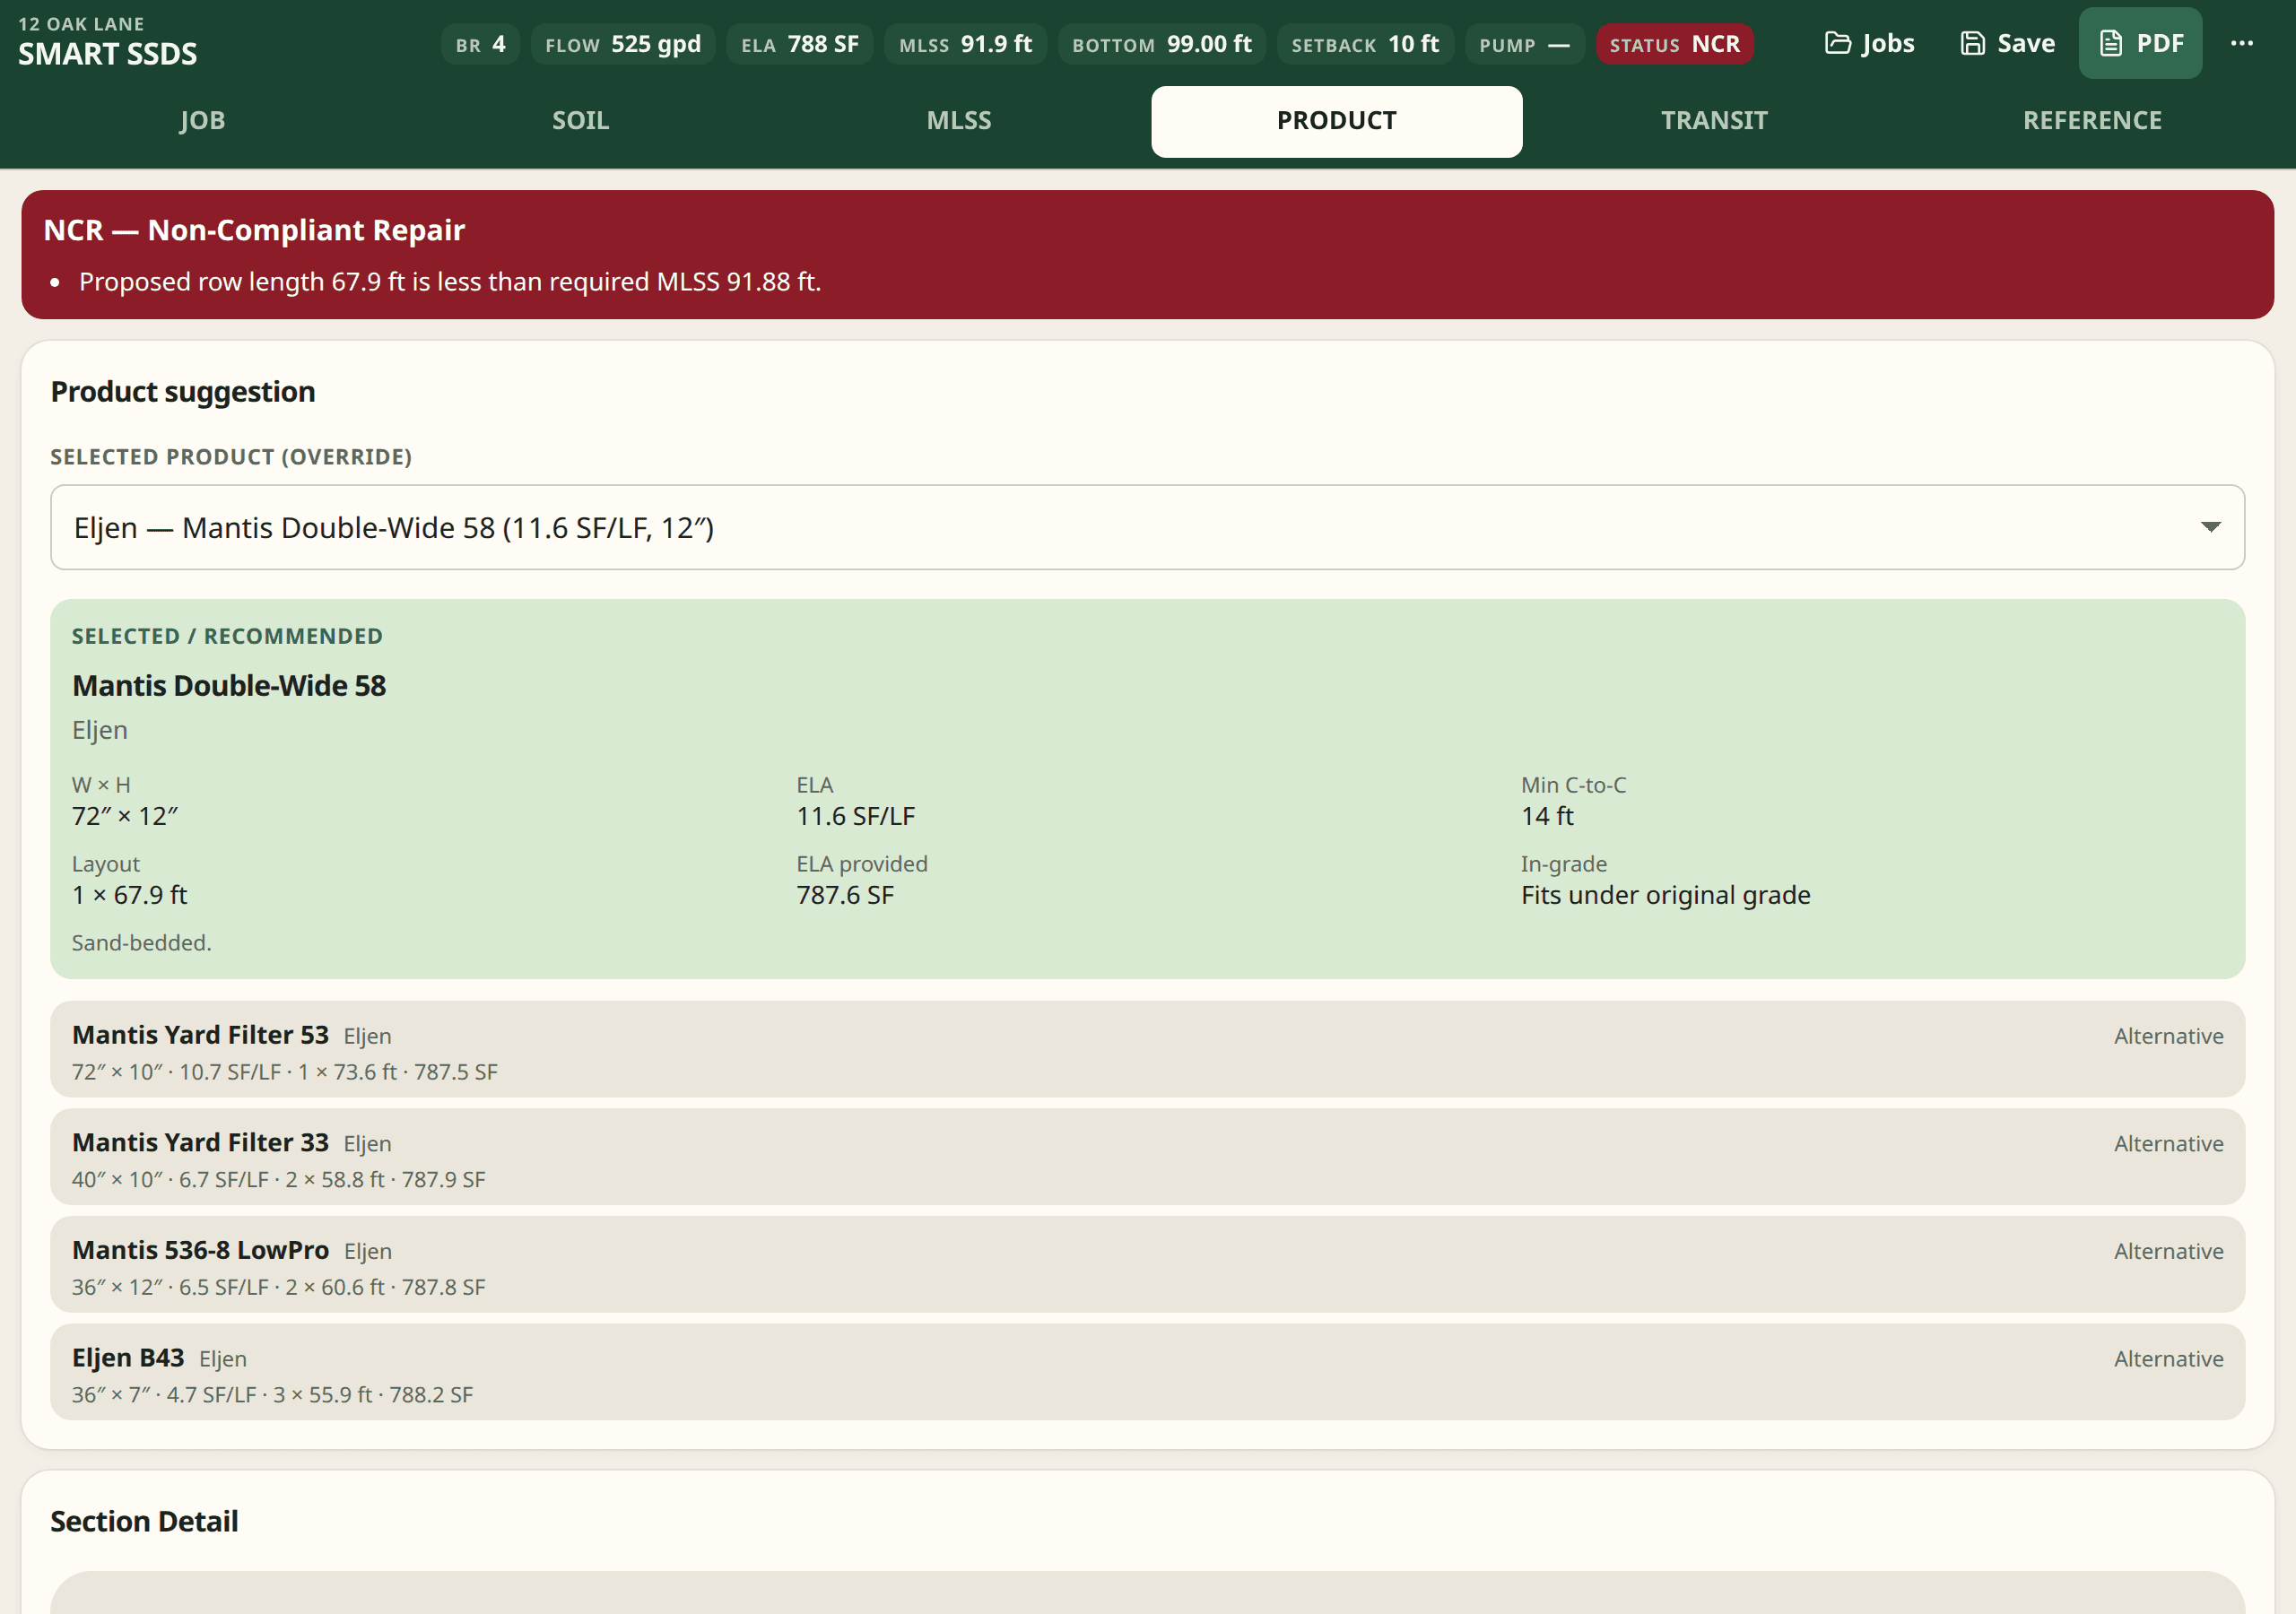Click the Section Detail heading

145,1521
